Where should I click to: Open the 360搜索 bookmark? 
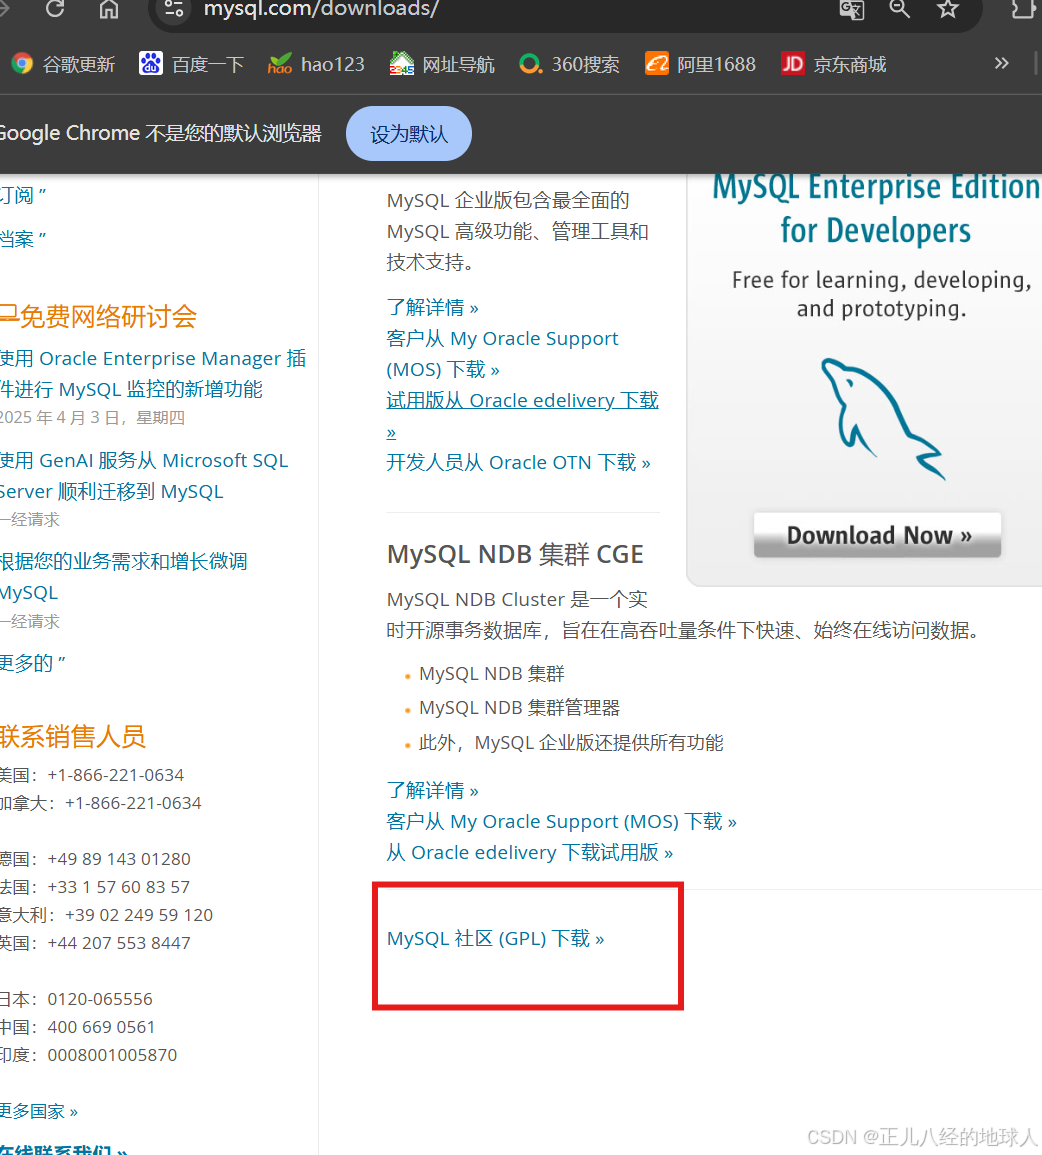point(568,65)
